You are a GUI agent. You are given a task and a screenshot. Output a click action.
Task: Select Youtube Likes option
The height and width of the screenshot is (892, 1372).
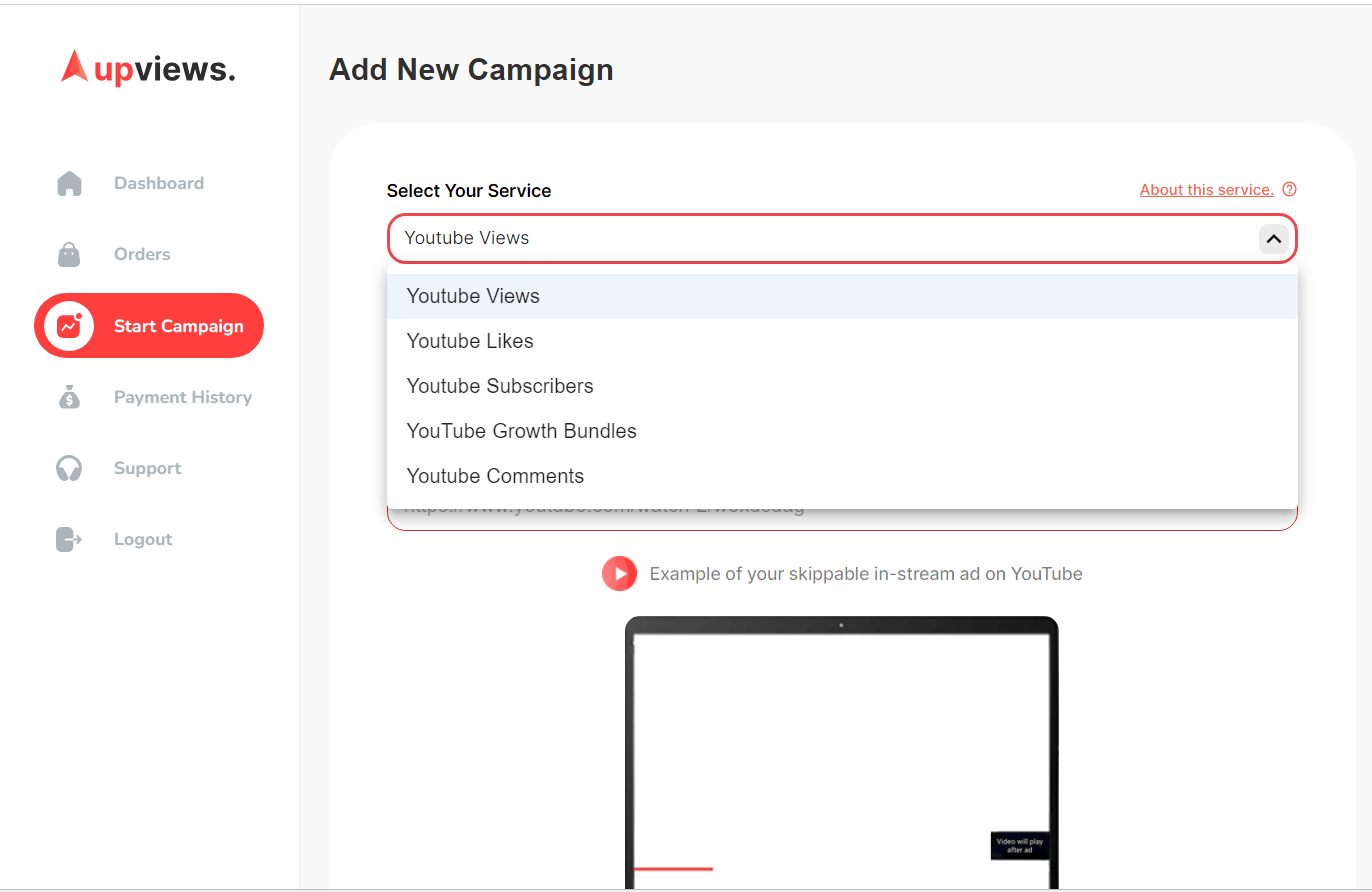[x=470, y=342]
